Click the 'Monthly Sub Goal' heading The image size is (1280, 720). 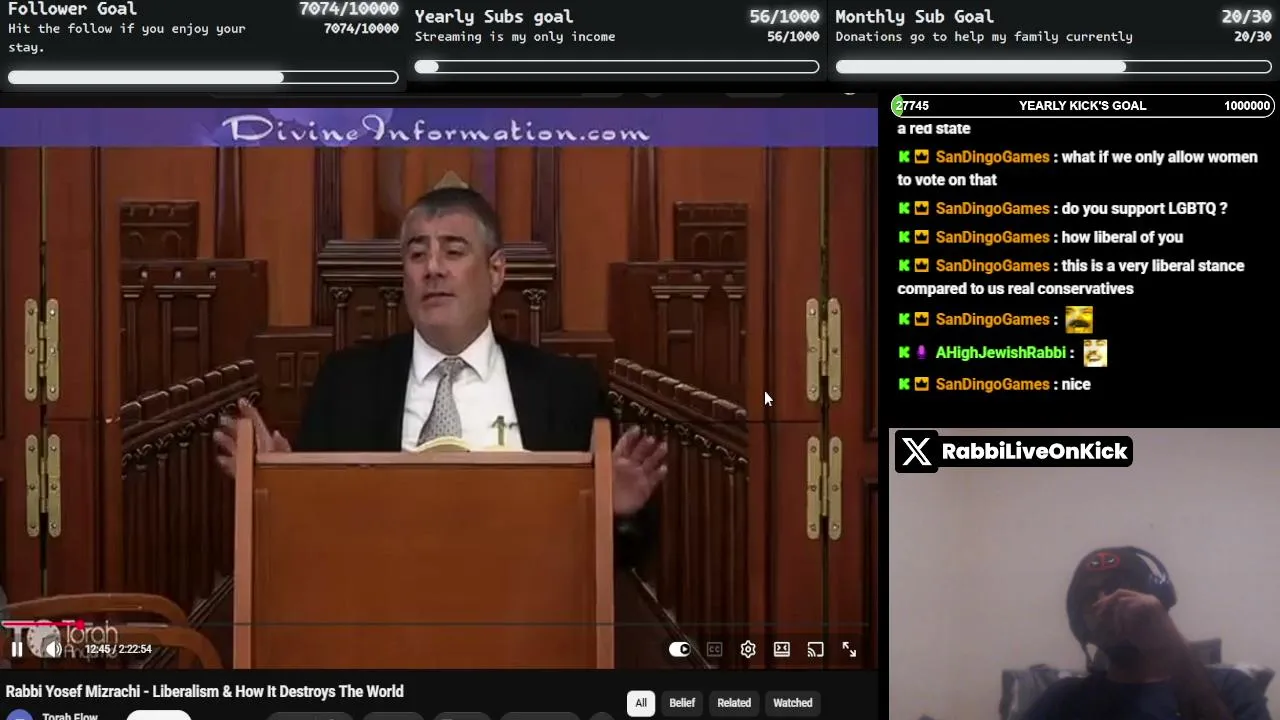point(915,16)
